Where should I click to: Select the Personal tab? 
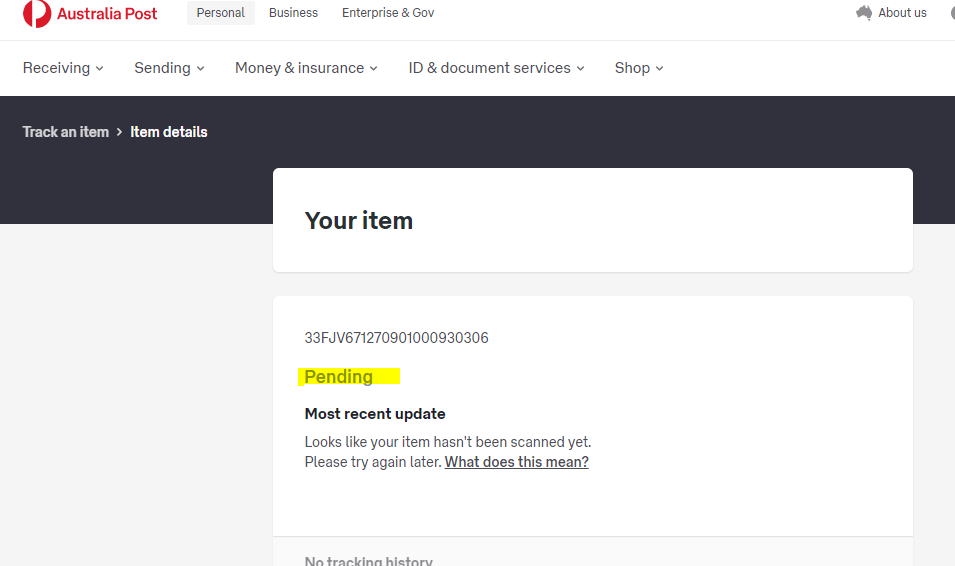pyautogui.click(x=221, y=13)
